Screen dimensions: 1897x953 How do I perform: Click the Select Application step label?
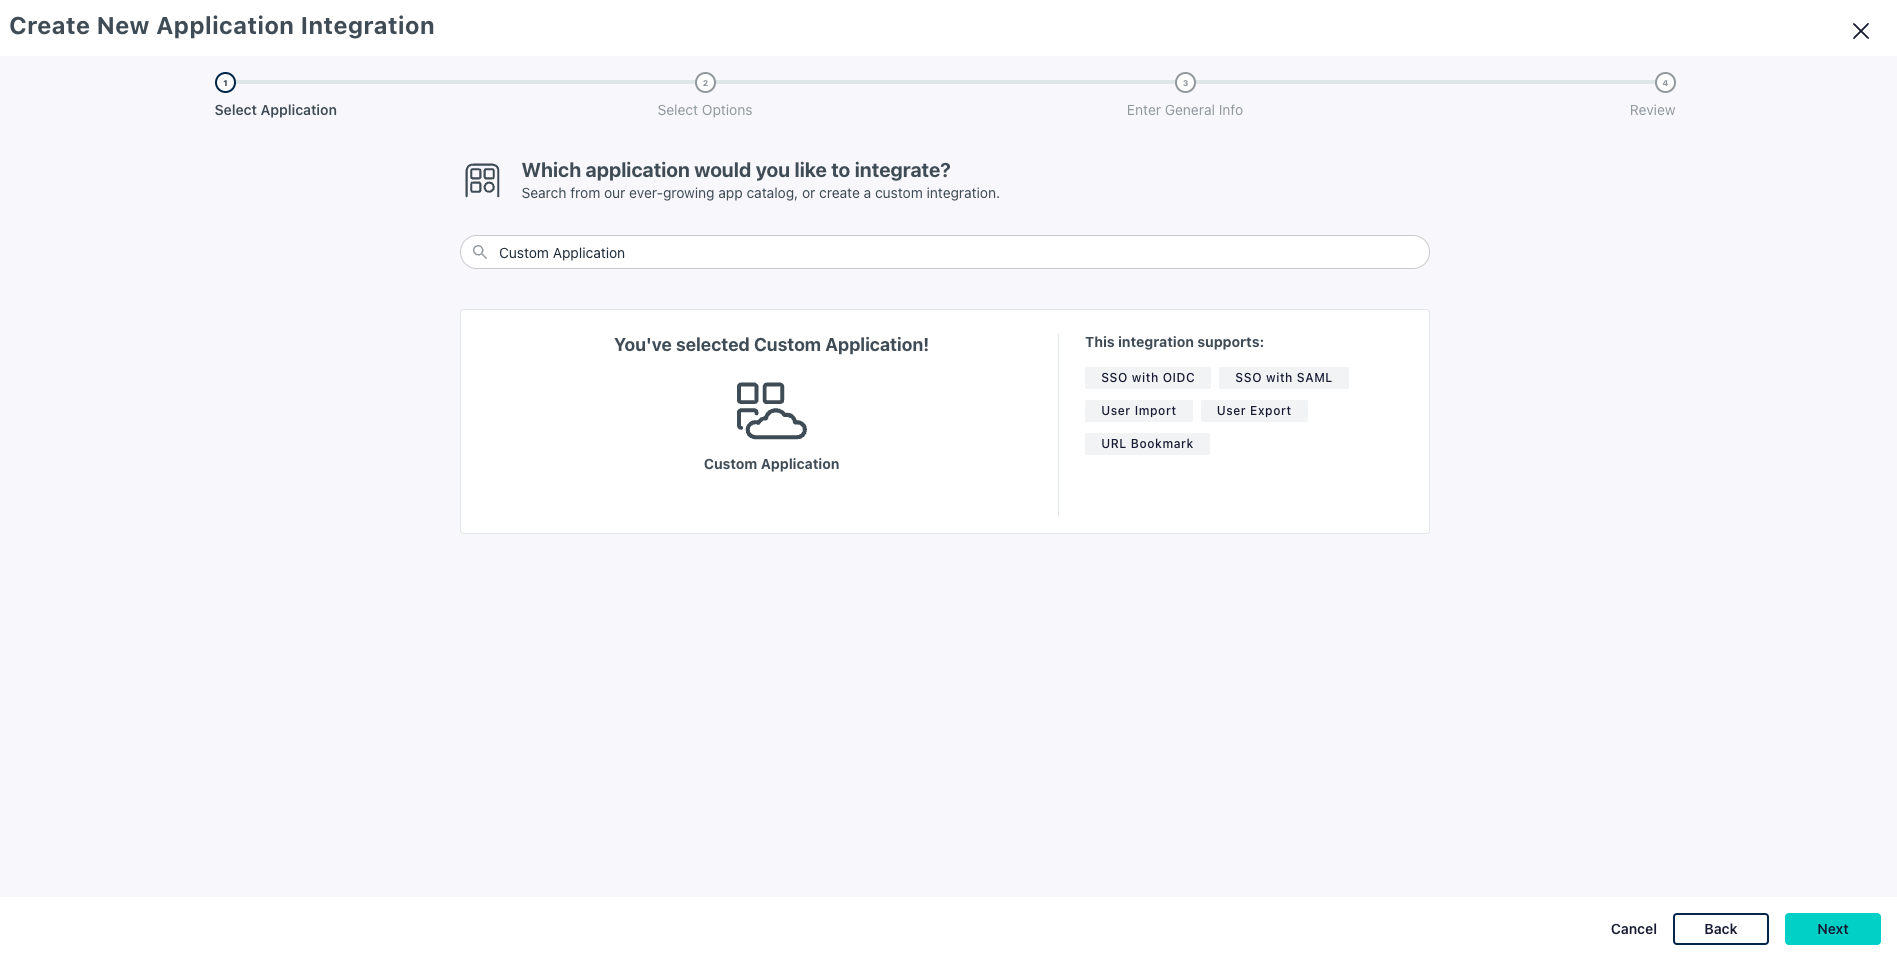tap(275, 110)
